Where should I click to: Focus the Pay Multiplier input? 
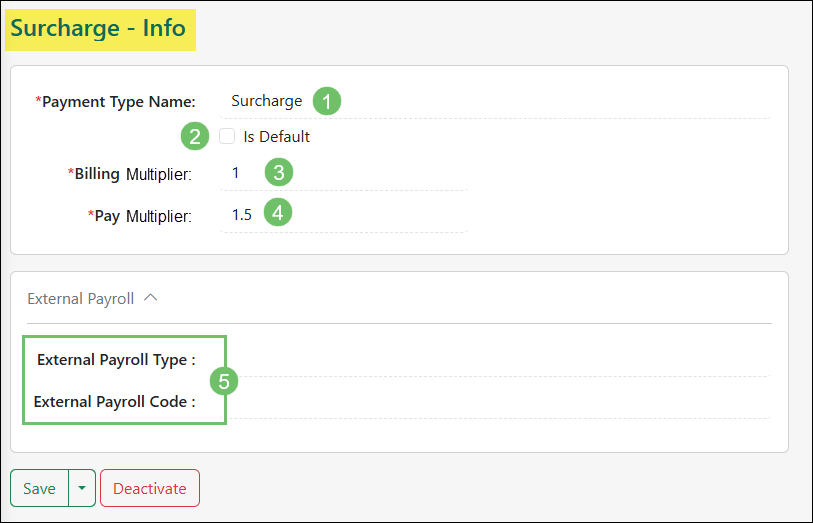click(344, 215)
